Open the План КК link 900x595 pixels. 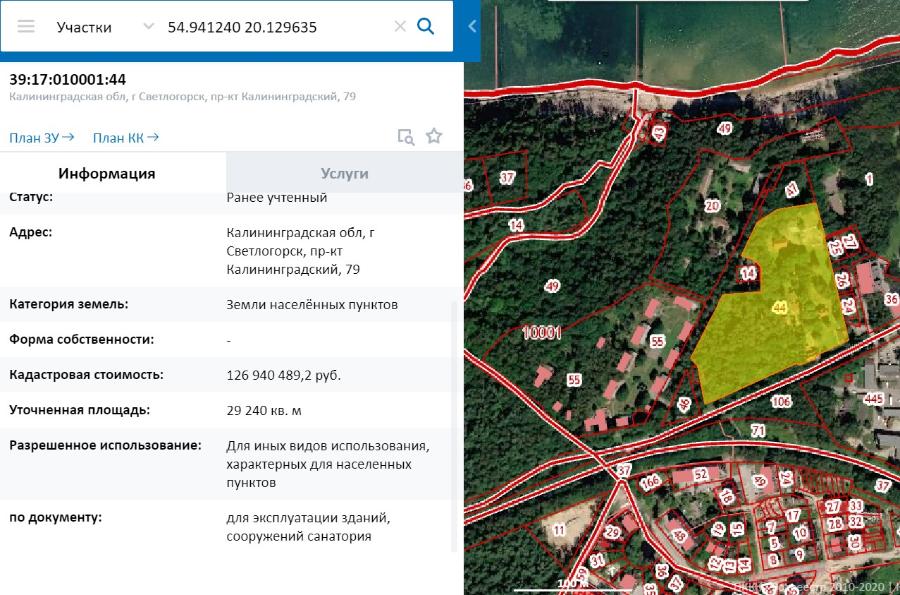click(x=125, y=137)
